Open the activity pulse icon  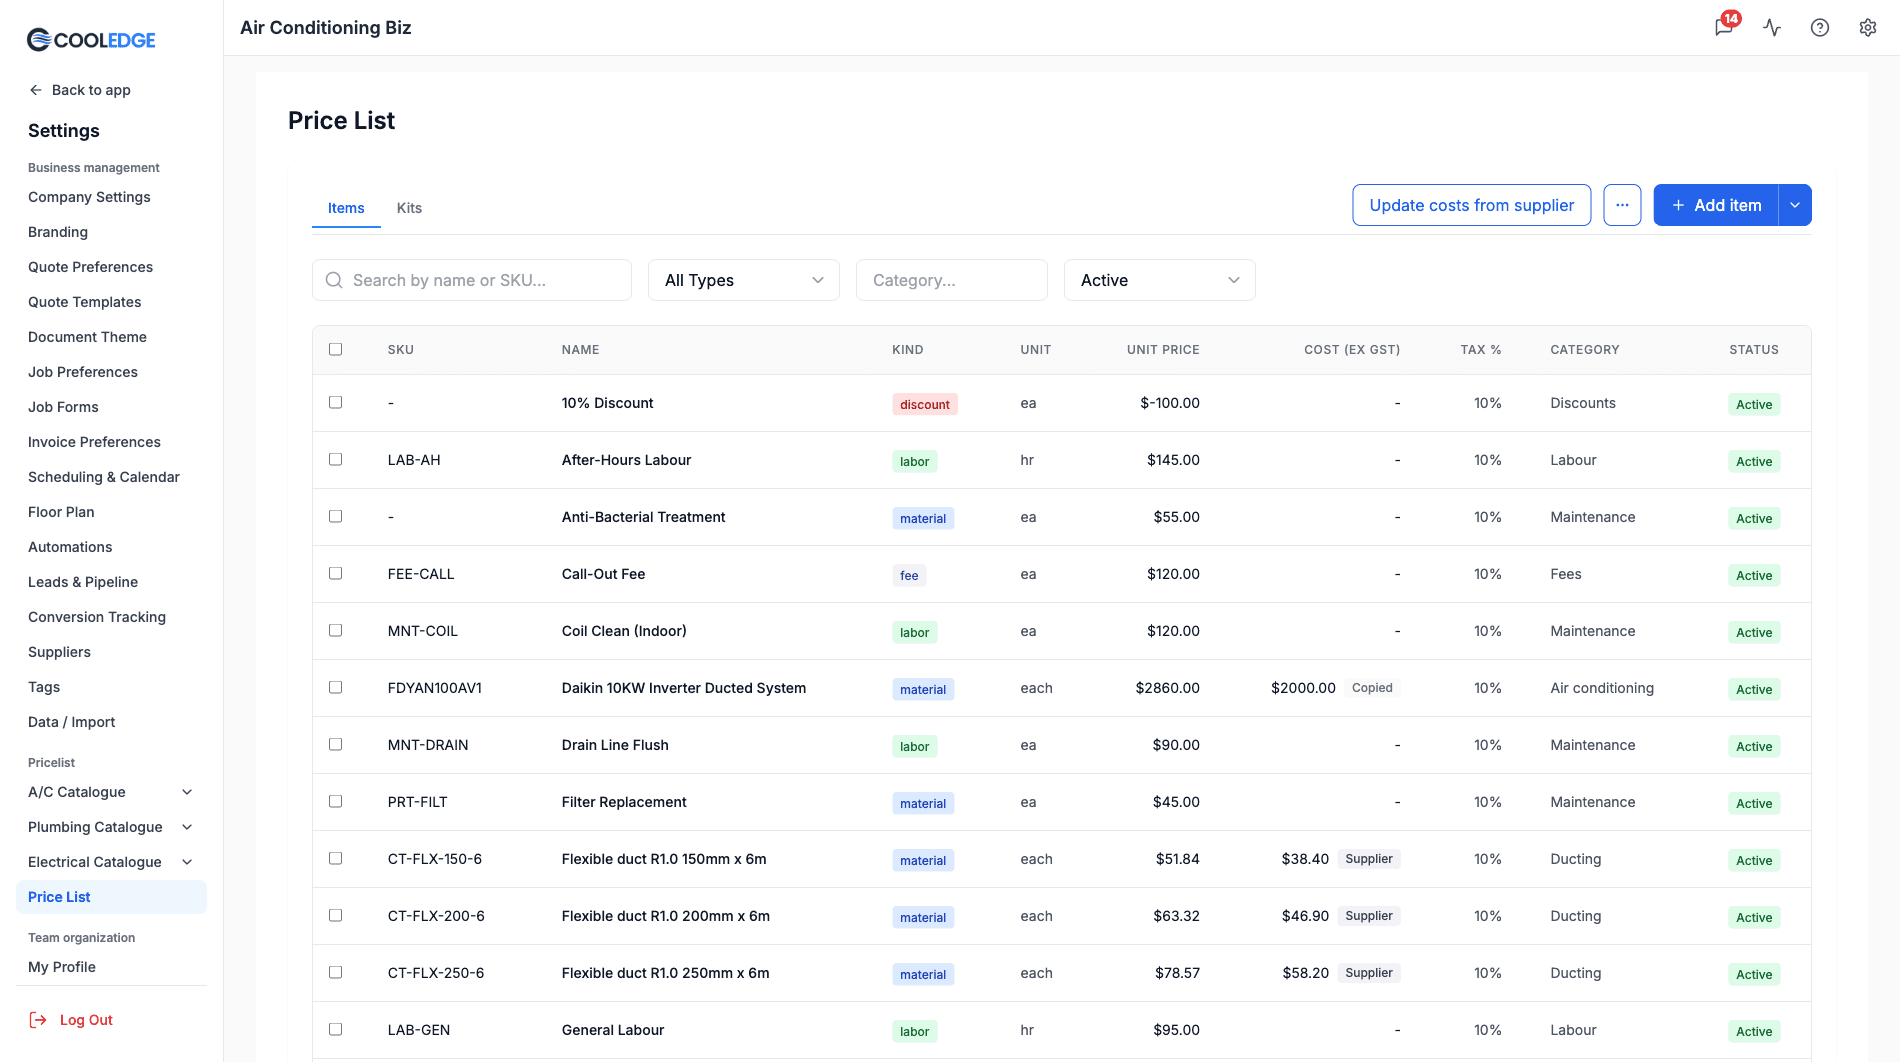[1772, 27]
